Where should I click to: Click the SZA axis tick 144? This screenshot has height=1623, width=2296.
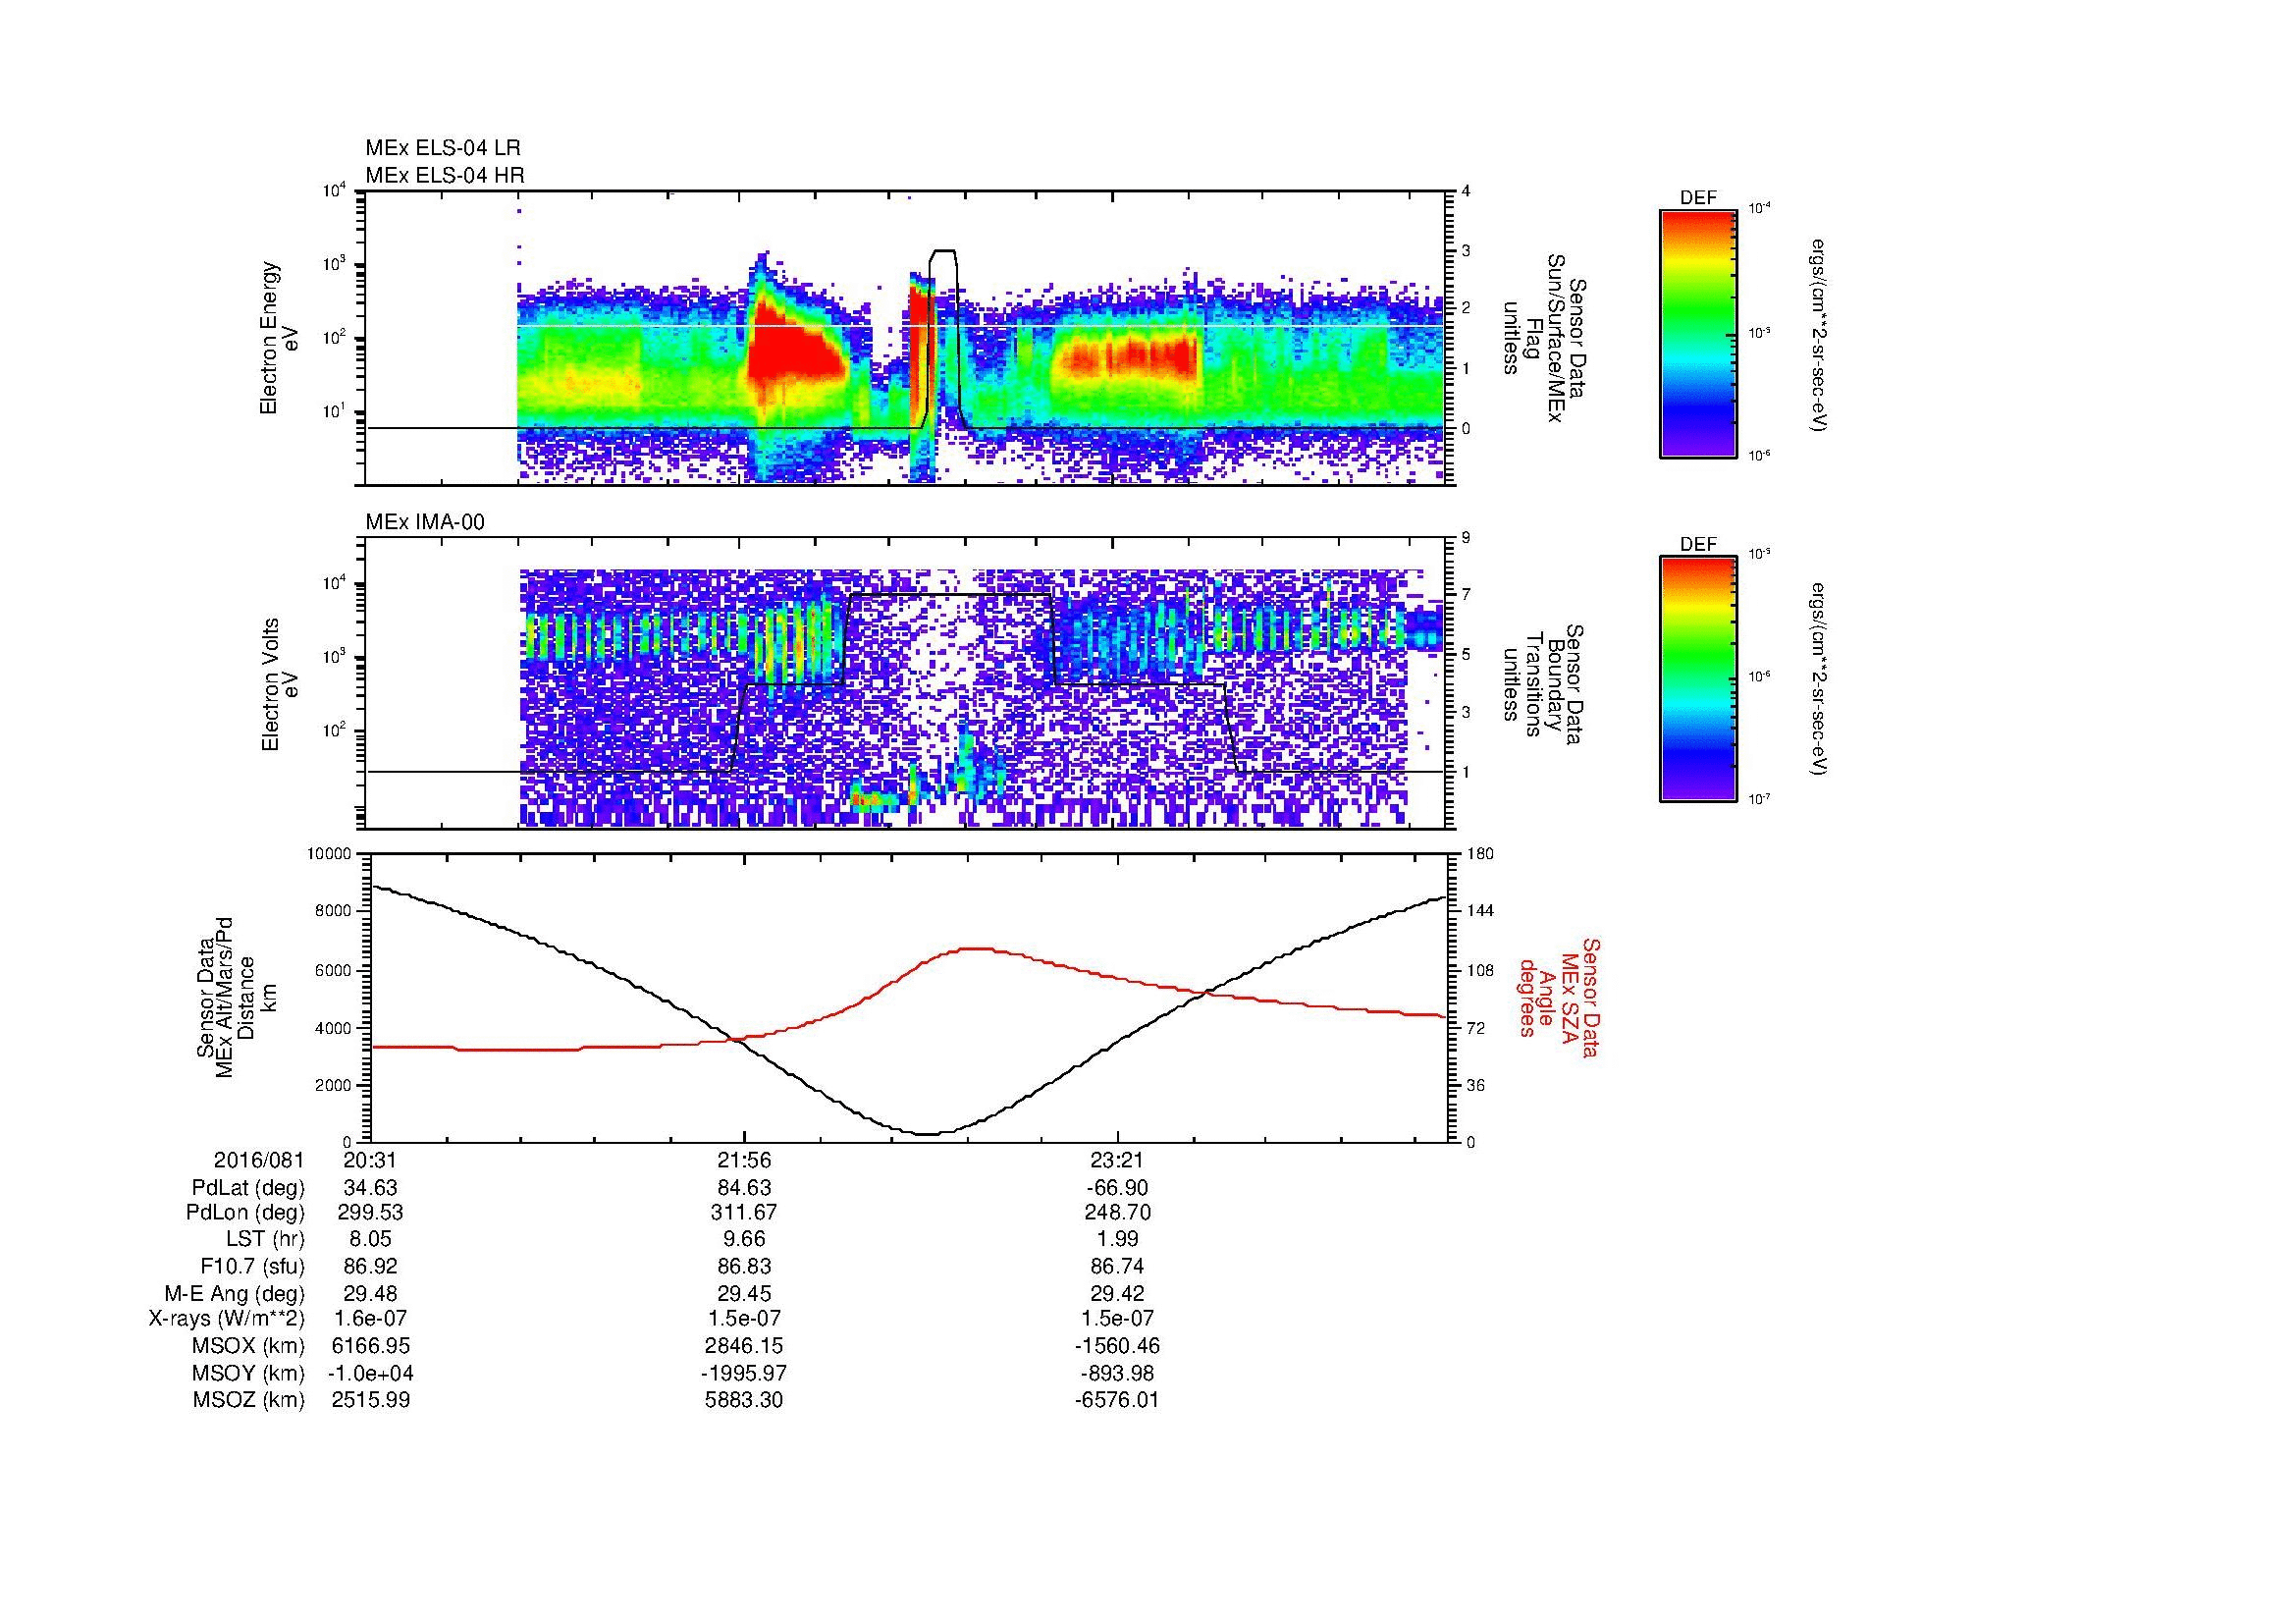click(x=1481, y=911)
